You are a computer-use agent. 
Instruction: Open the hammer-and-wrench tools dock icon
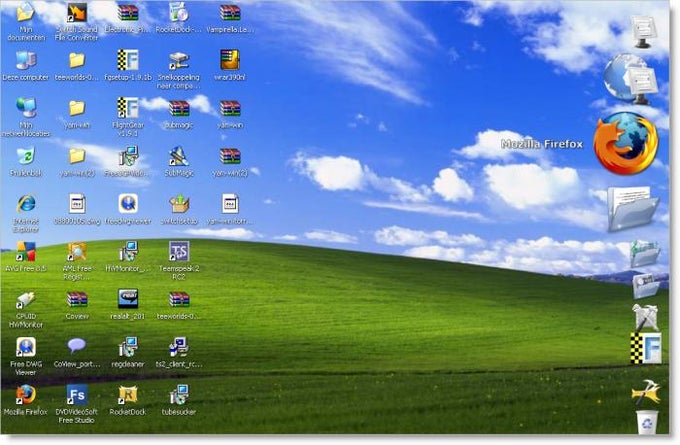645,317
